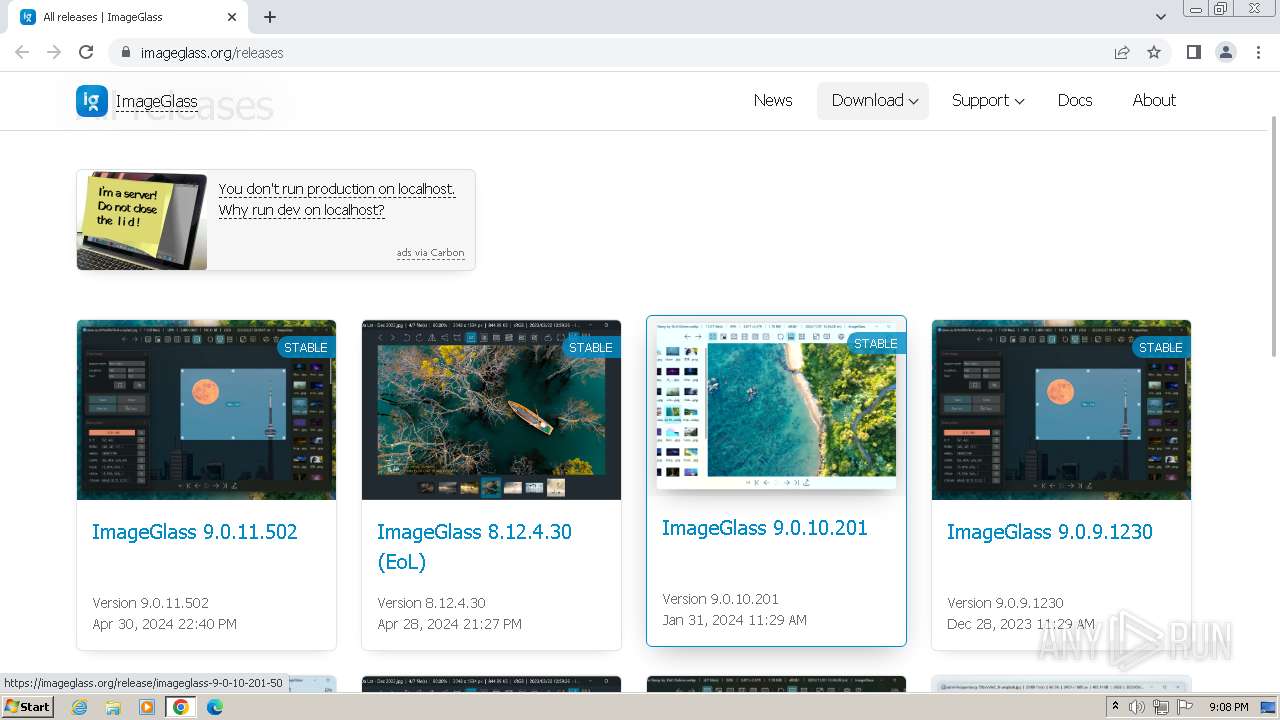This screenshot has width=1280, height=720.
Task: Select the All releases browser tab
Action: point(128,17)
